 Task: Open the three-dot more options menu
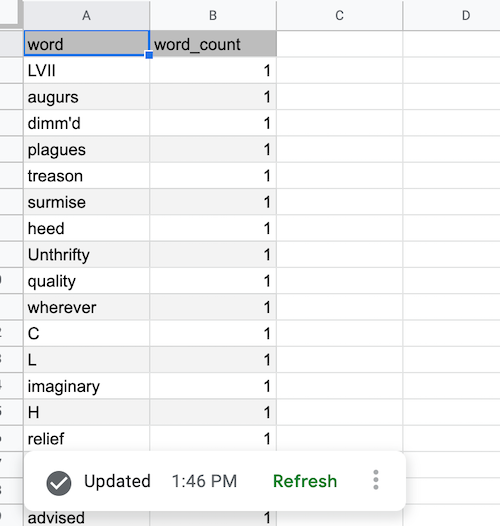tap(376, 480)
